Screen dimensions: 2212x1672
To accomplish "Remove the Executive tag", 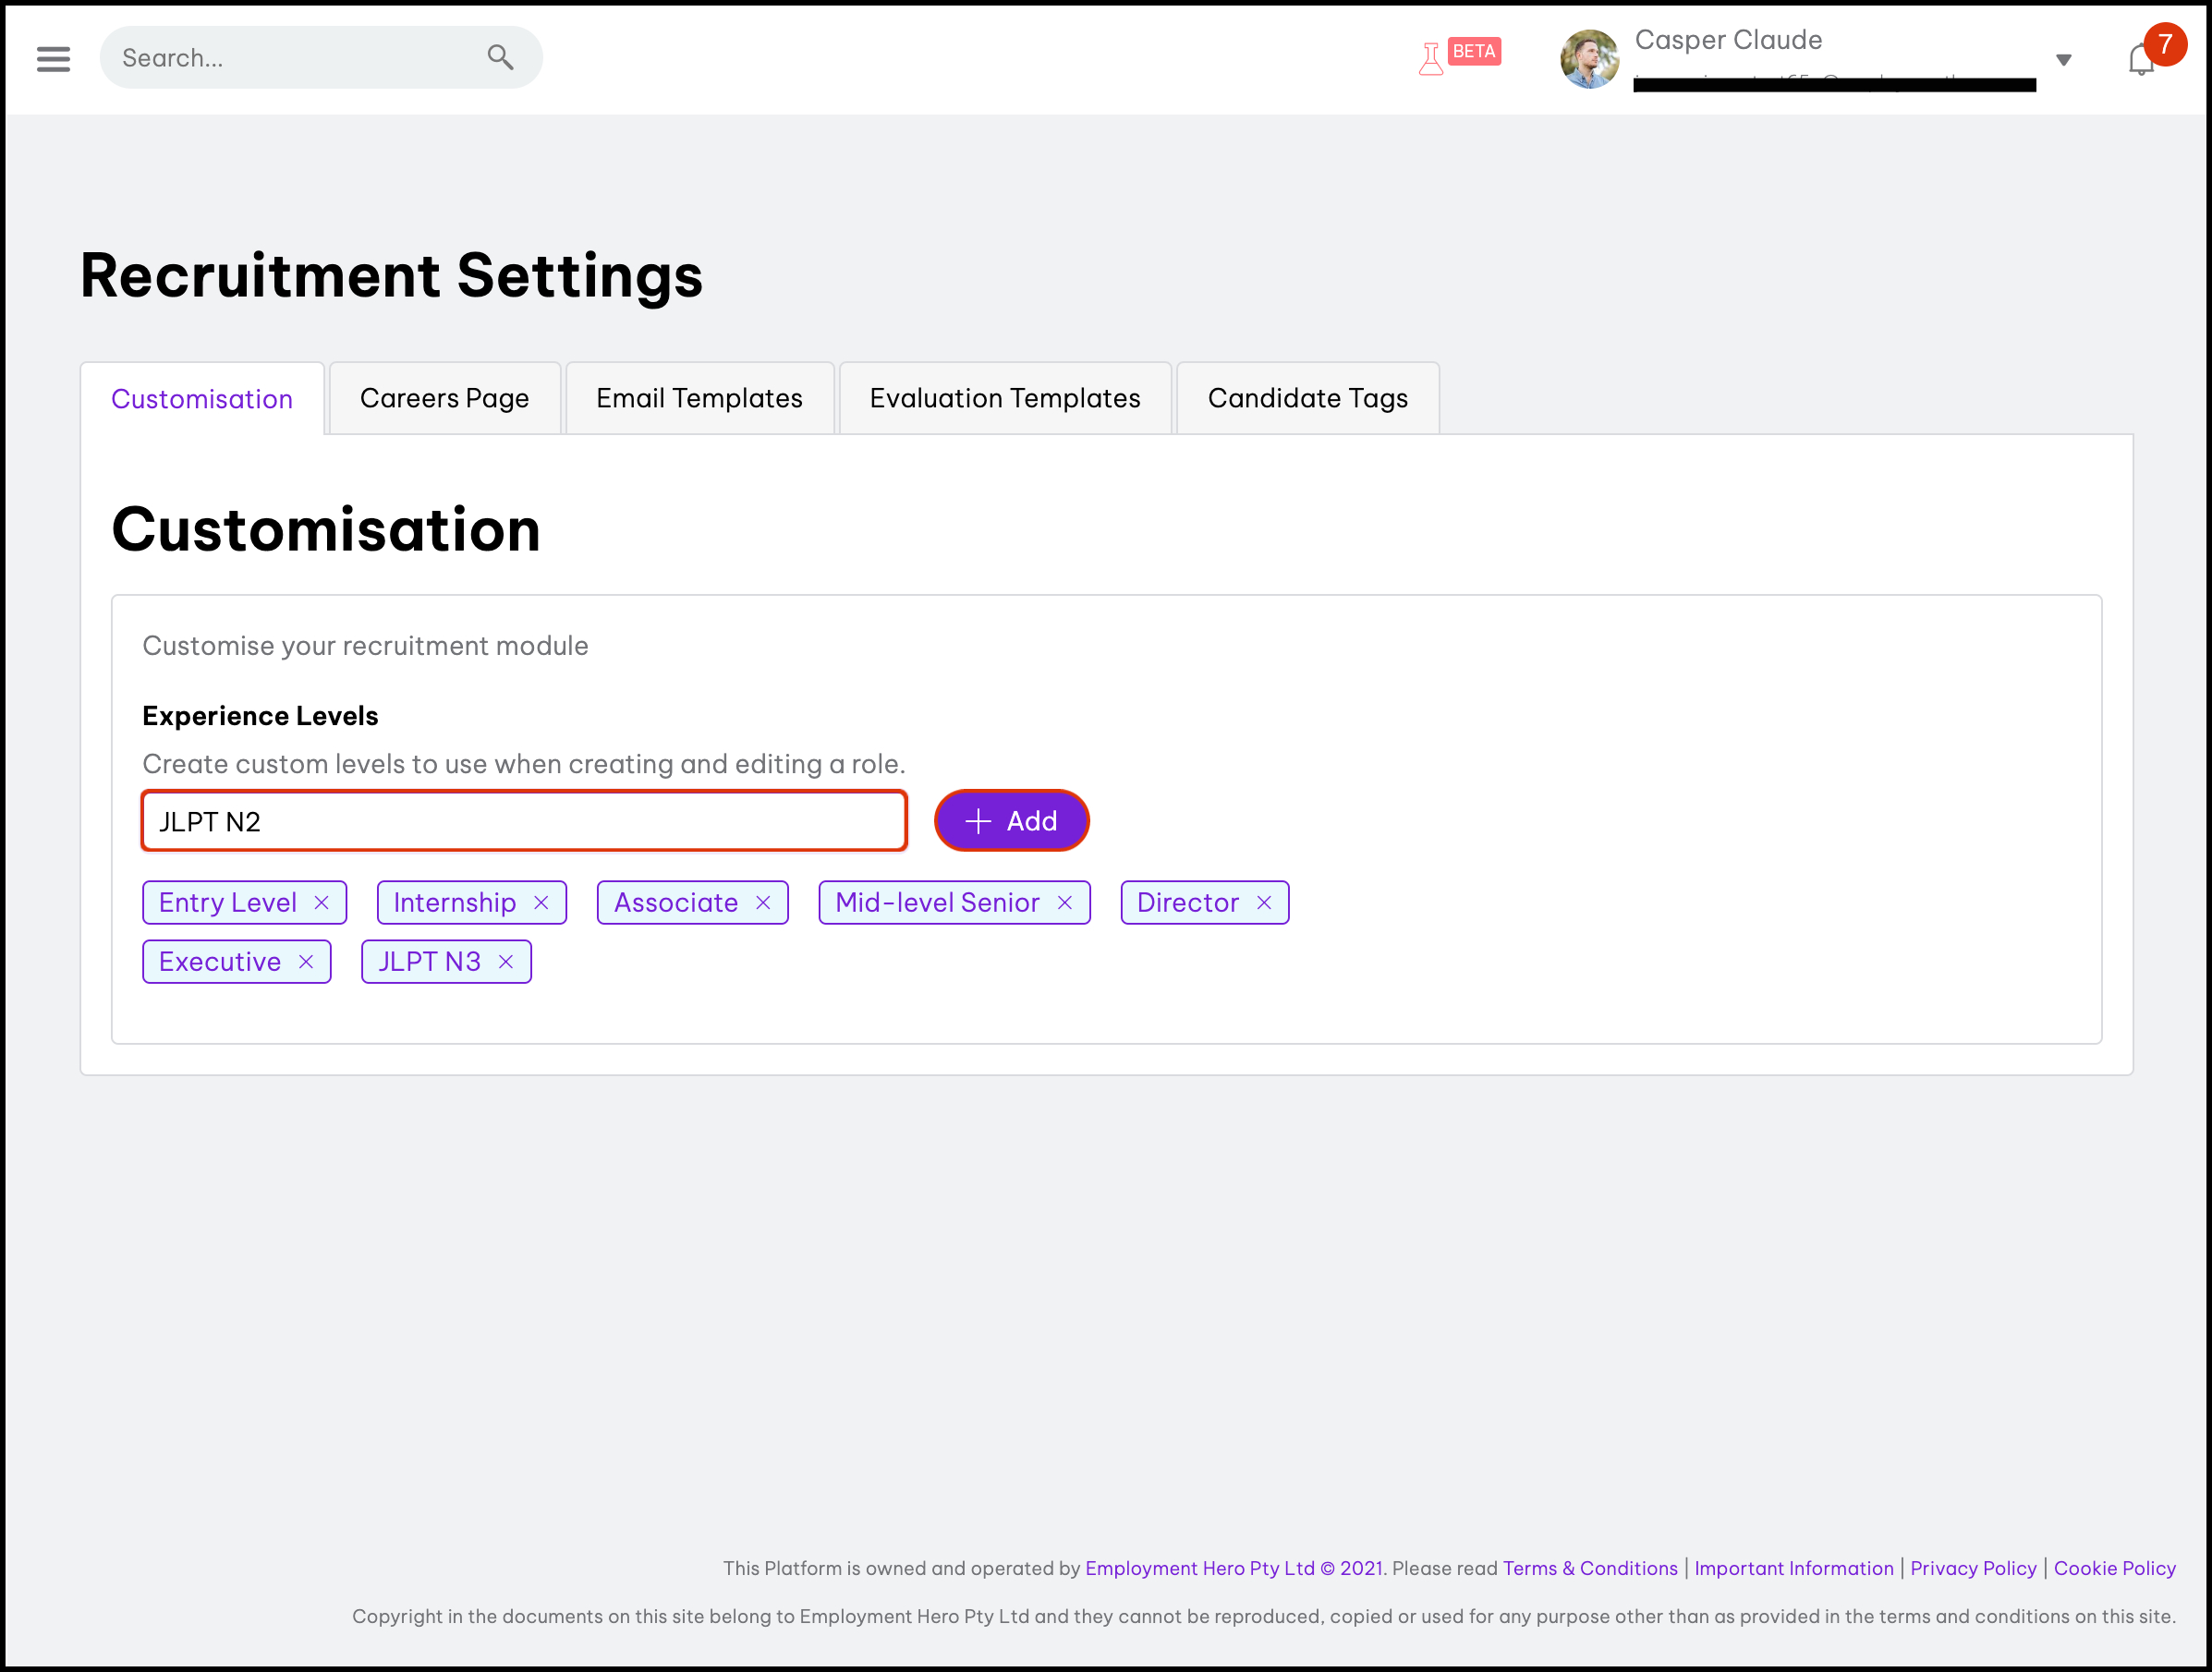I will click(306, 962).
